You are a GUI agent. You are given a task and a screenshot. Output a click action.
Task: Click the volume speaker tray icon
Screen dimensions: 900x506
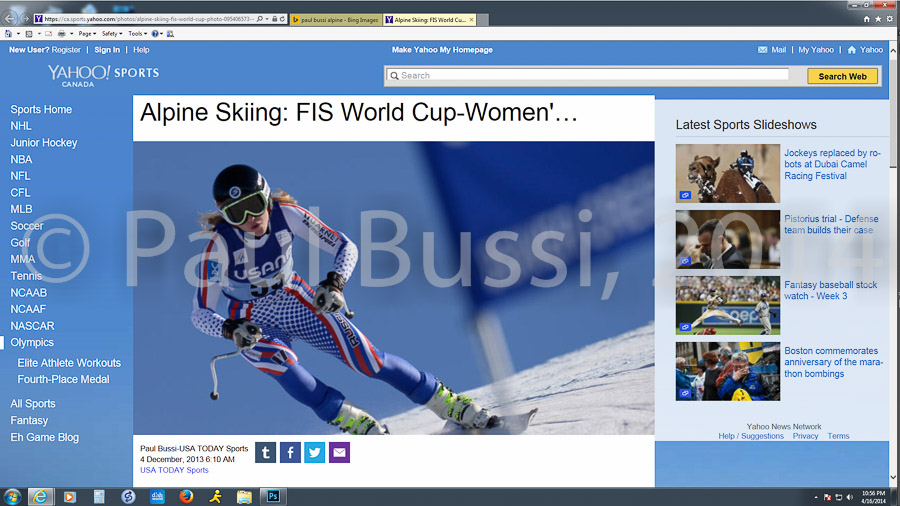click(x=850, y=497)
